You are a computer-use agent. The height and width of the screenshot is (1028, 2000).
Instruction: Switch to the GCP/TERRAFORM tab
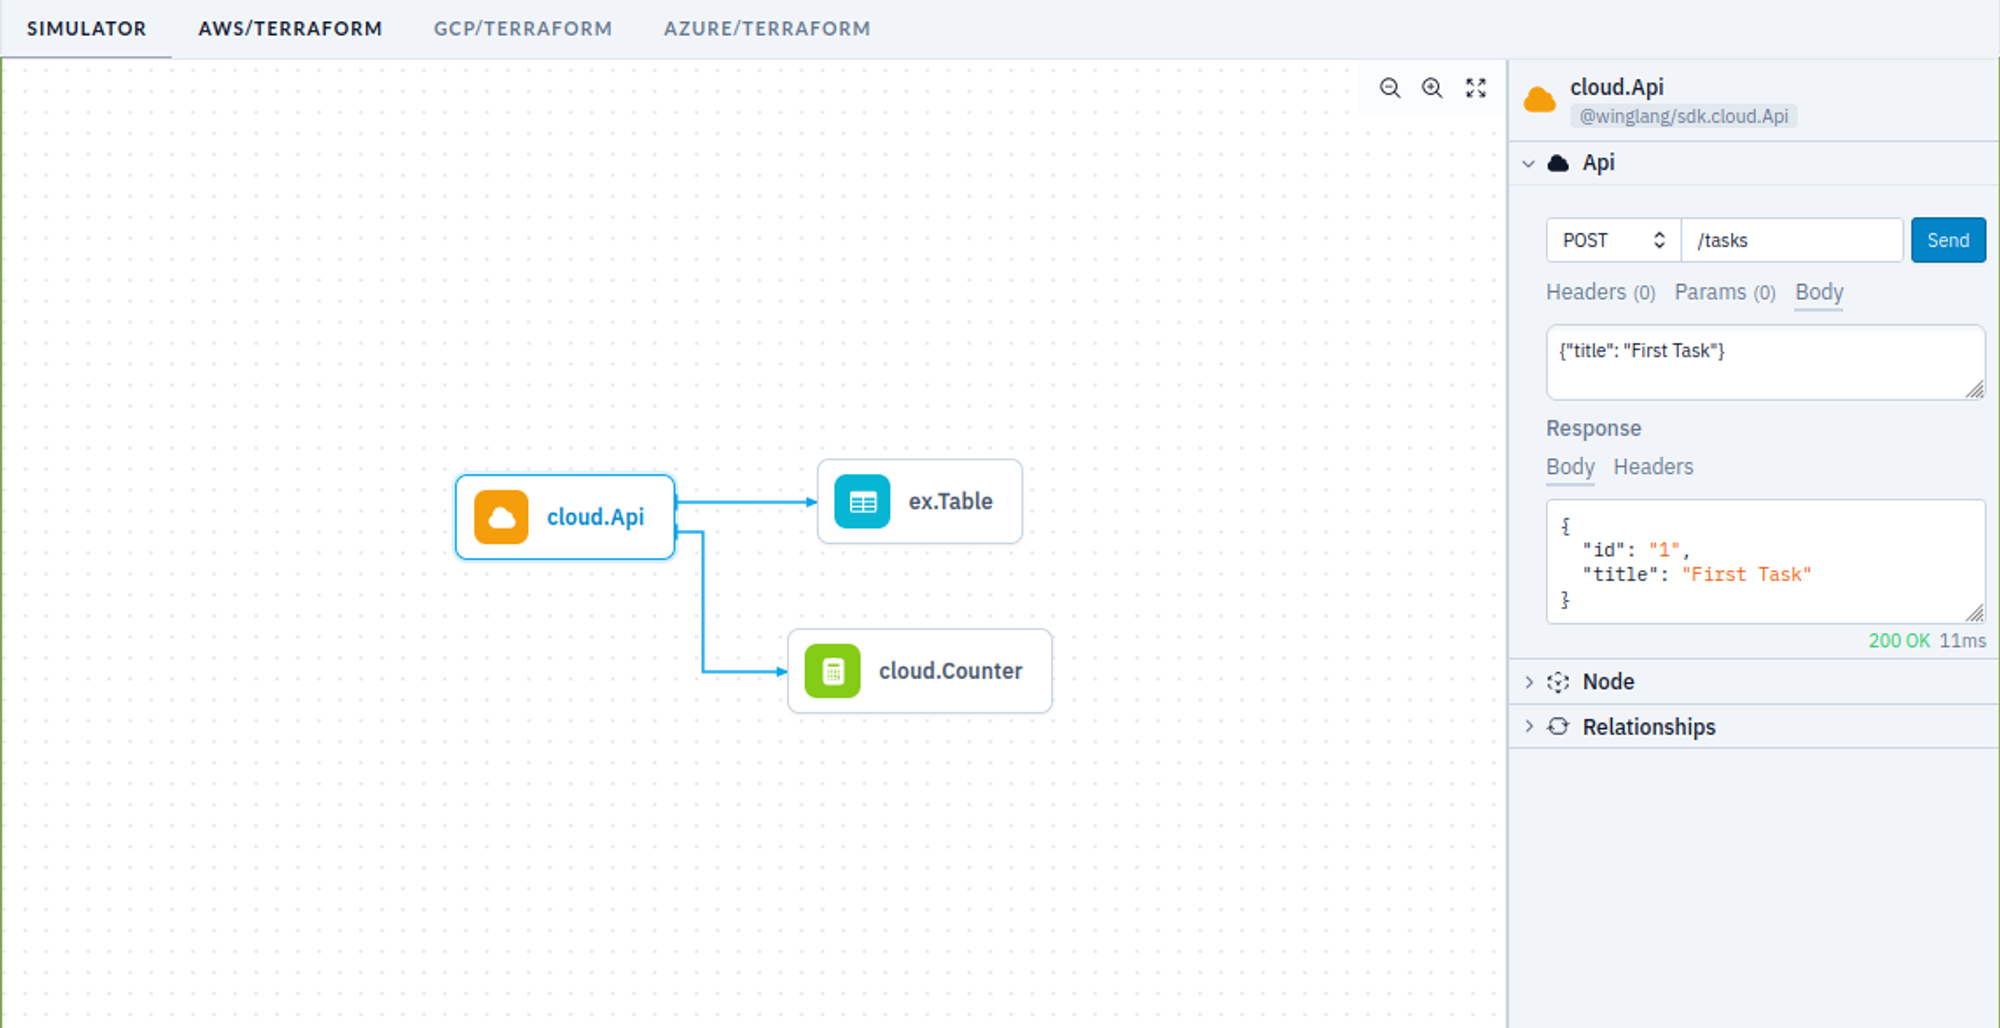click(522, 29)
